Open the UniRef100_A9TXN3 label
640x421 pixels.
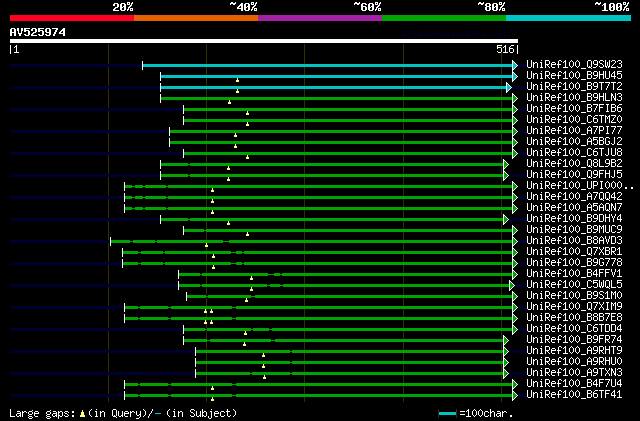[x=574, y=373]
